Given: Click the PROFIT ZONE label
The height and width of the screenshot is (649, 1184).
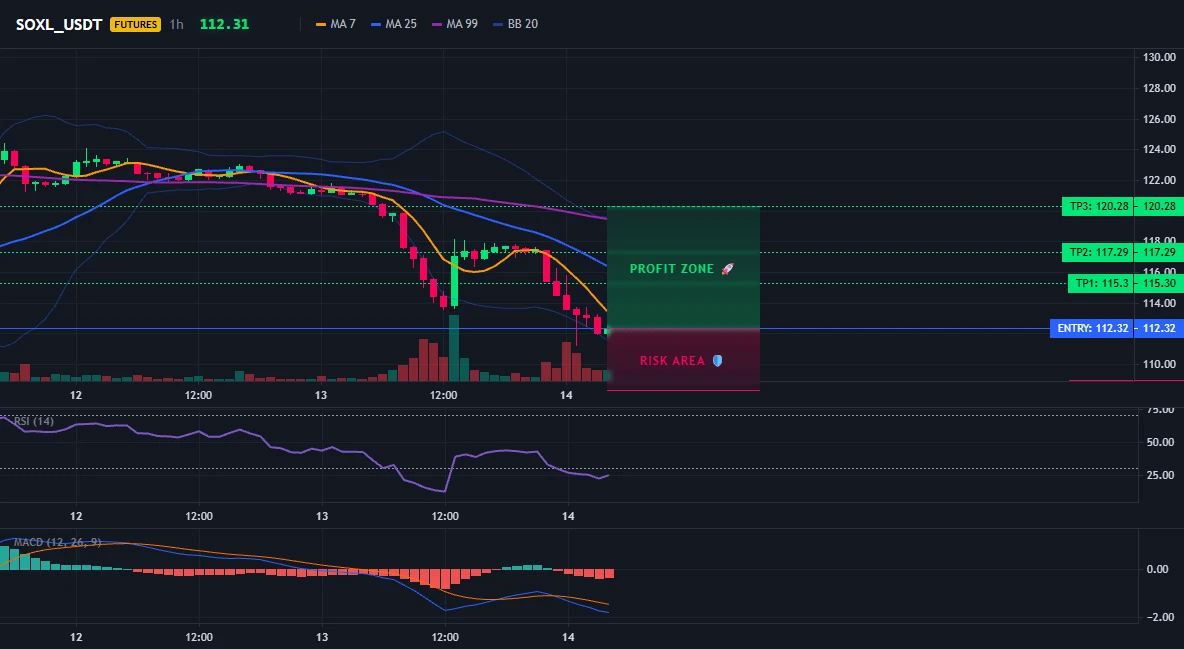Looking at the screenshot, I should coord(671,269).
